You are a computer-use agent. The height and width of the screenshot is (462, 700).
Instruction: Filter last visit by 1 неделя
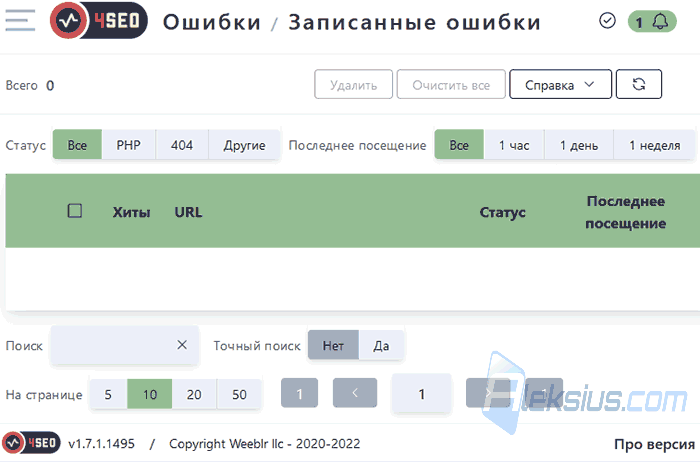point(654,145)
